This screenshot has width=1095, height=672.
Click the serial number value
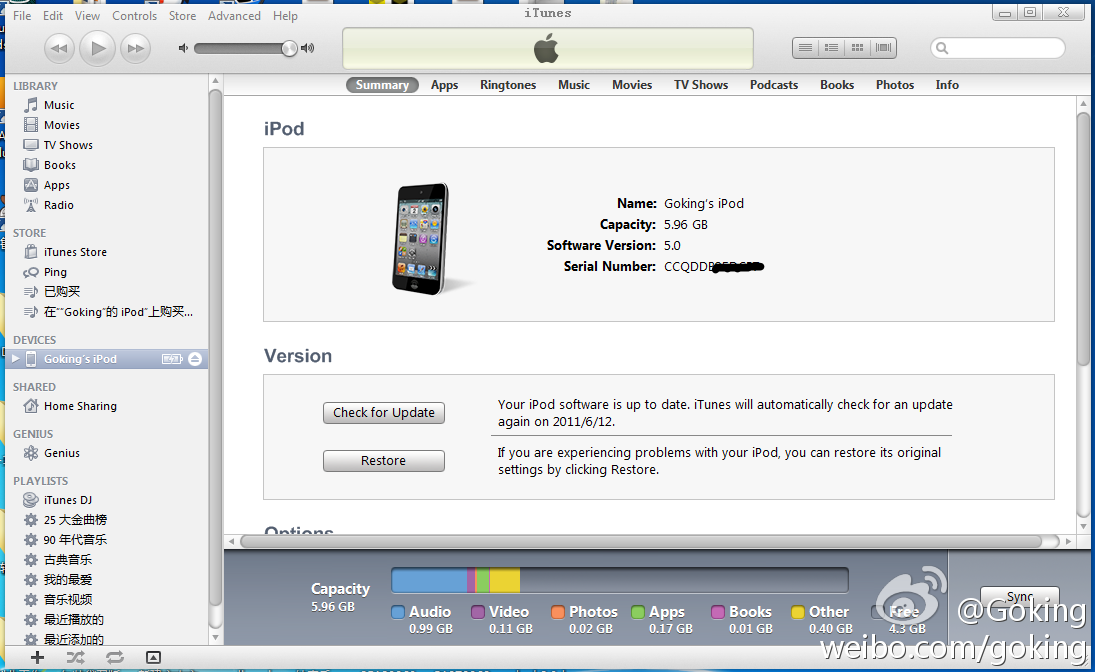pyautogui.click(x=714, y=266)
